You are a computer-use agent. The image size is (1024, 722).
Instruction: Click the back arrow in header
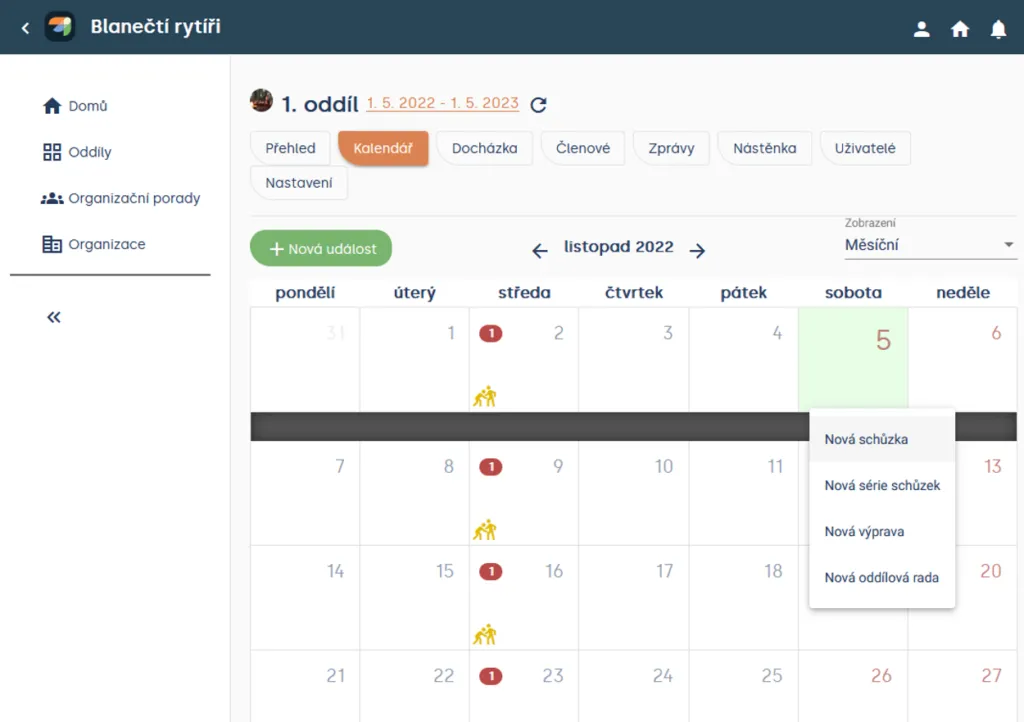click(x=25, y=27)
